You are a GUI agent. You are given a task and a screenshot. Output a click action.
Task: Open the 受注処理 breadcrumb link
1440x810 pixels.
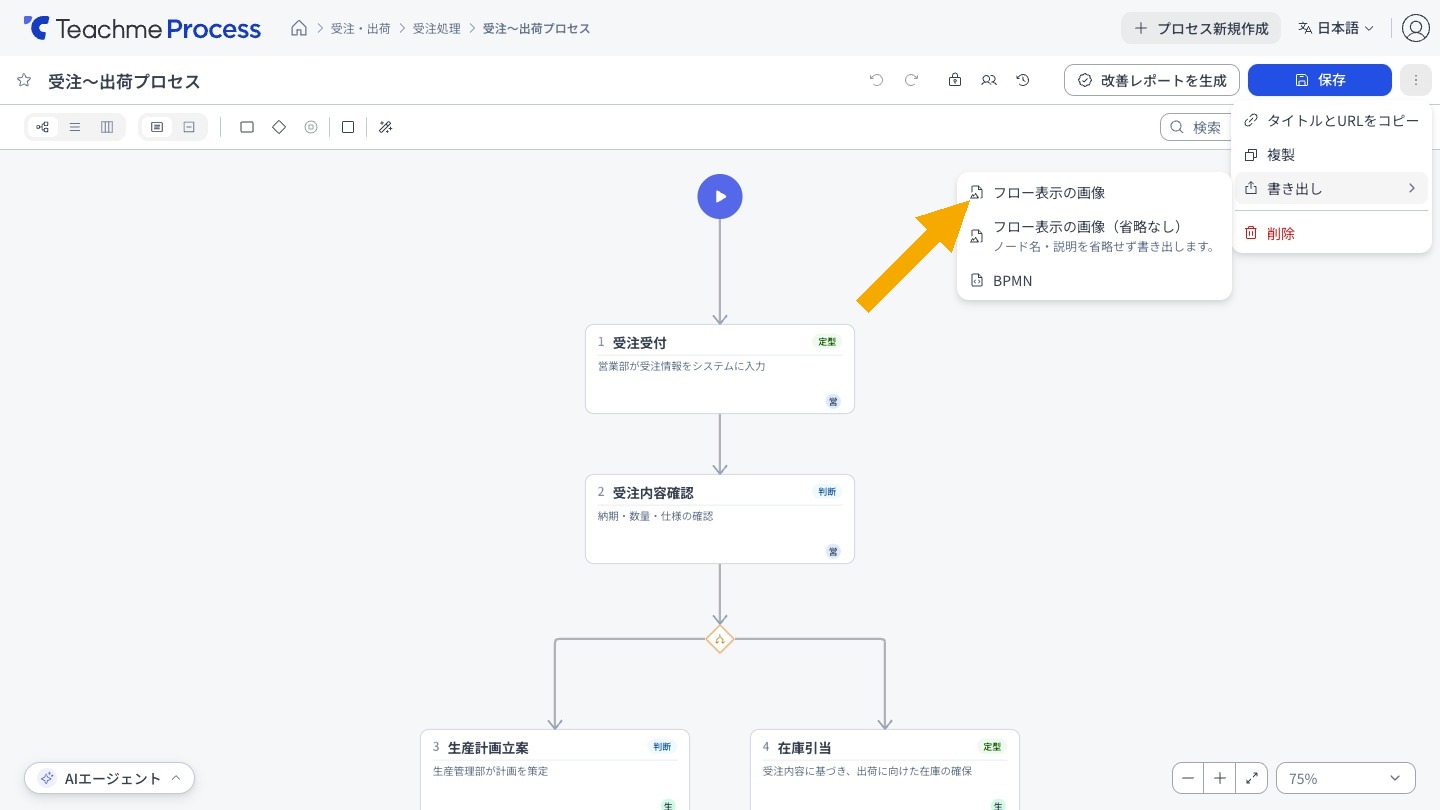click(x=437, y=28)
